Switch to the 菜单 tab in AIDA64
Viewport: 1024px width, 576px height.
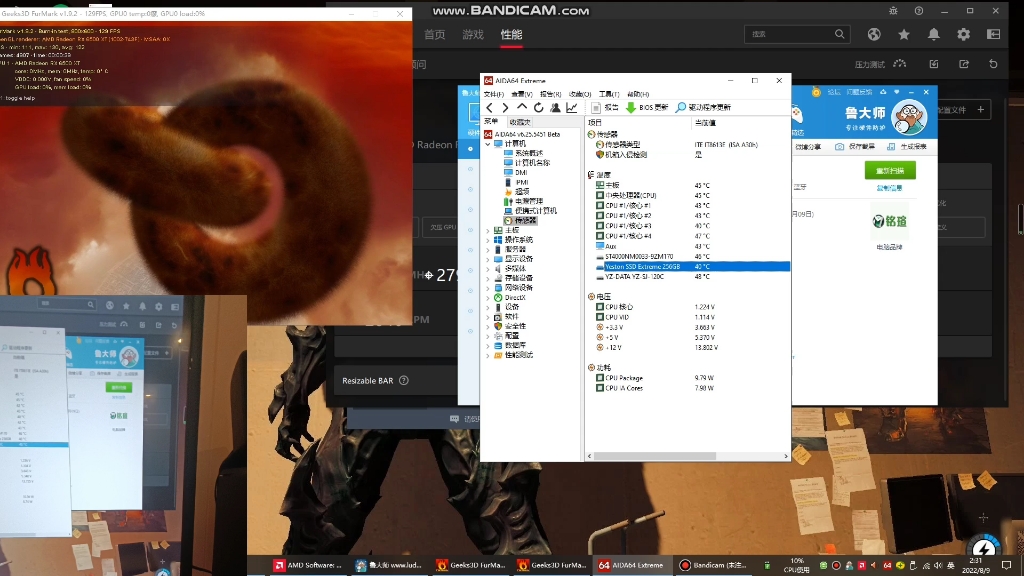click(x=492, y=122)
